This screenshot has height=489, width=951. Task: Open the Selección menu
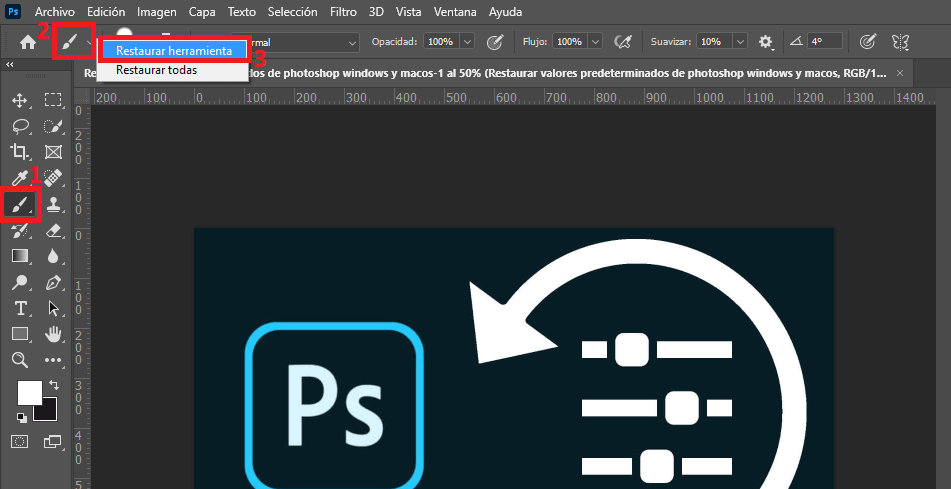tap(292, 12)
